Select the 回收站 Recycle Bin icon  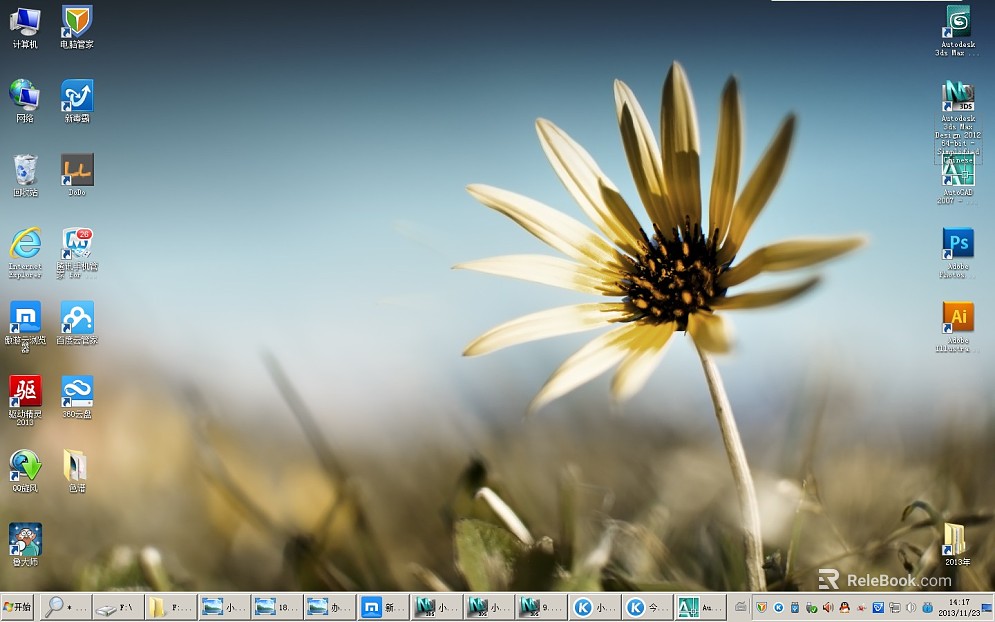(25, 170)
